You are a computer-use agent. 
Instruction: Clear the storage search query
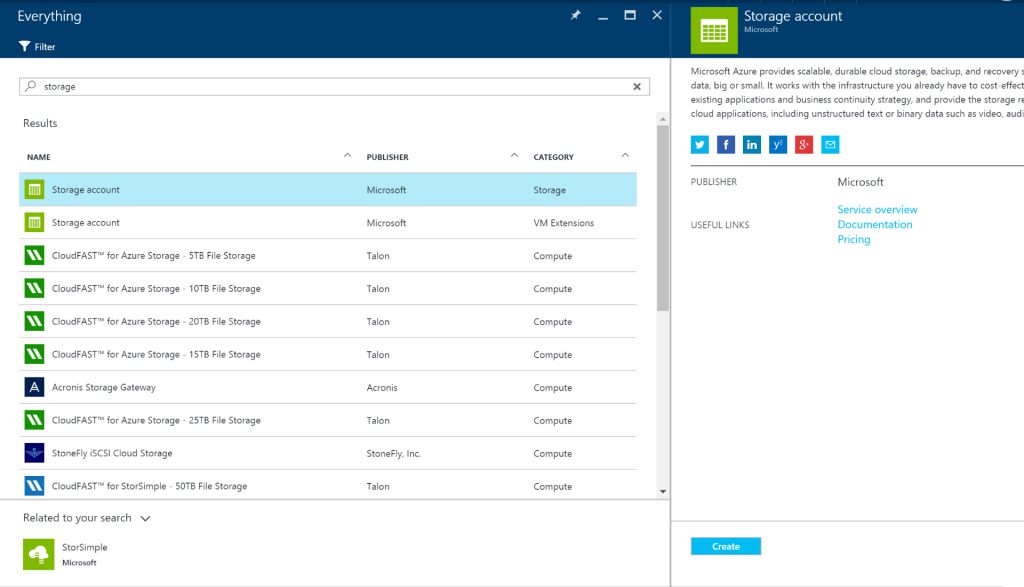point(637,86)
